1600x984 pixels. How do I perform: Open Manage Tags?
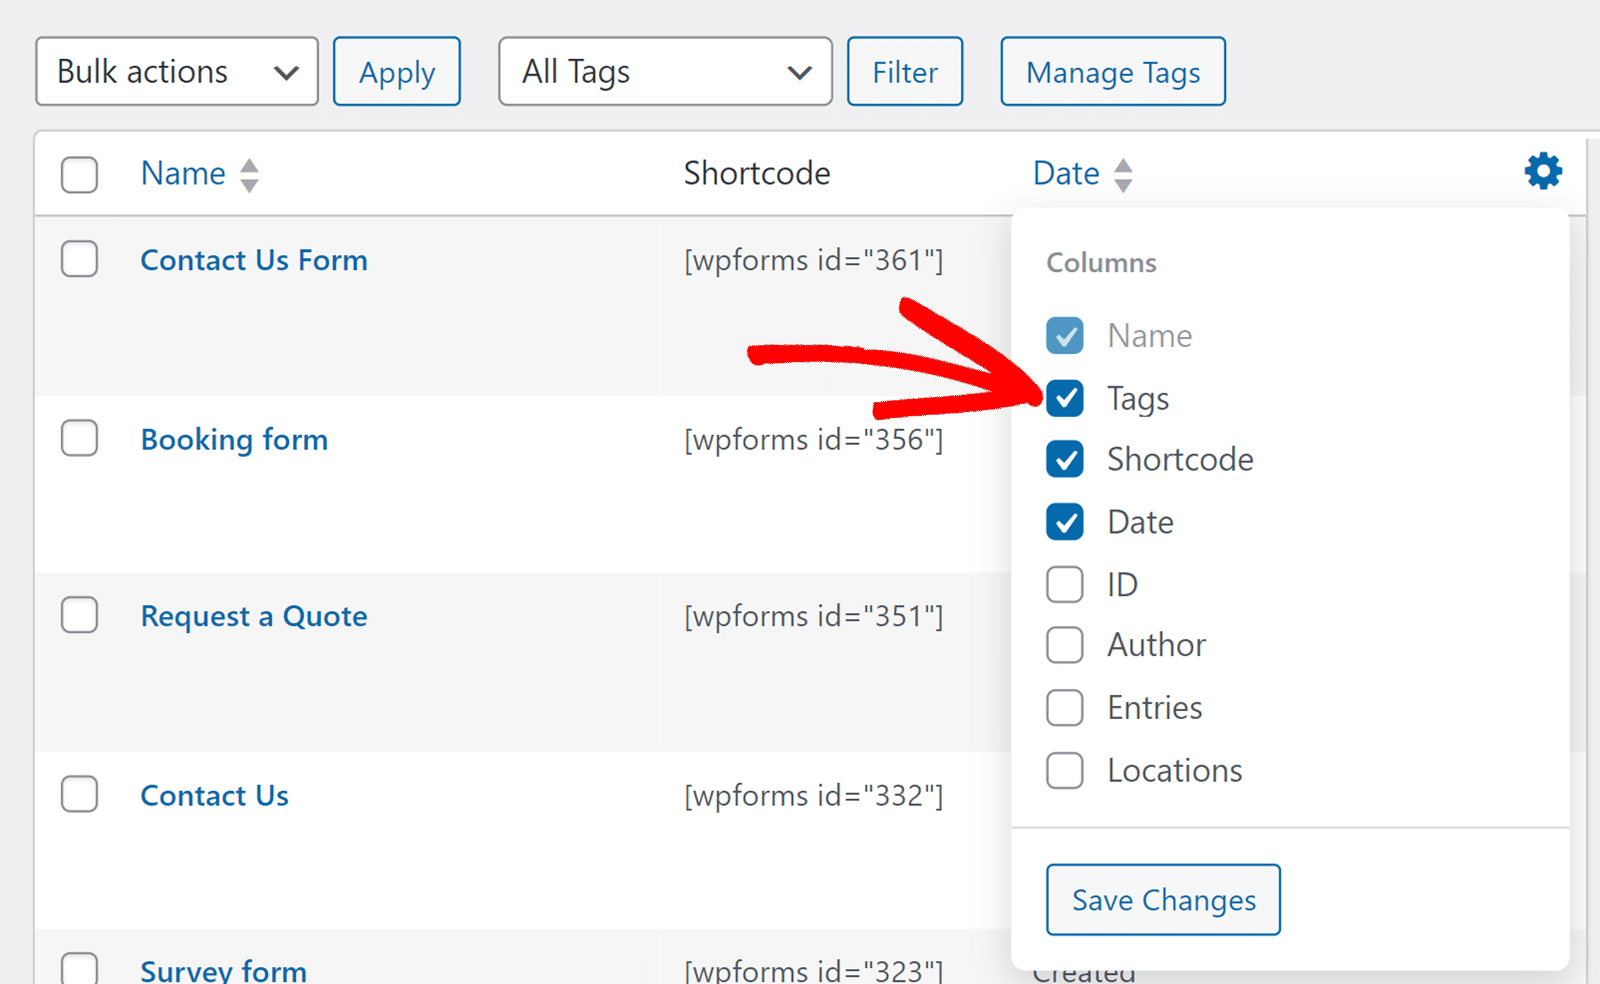[x=1112, y=70]
